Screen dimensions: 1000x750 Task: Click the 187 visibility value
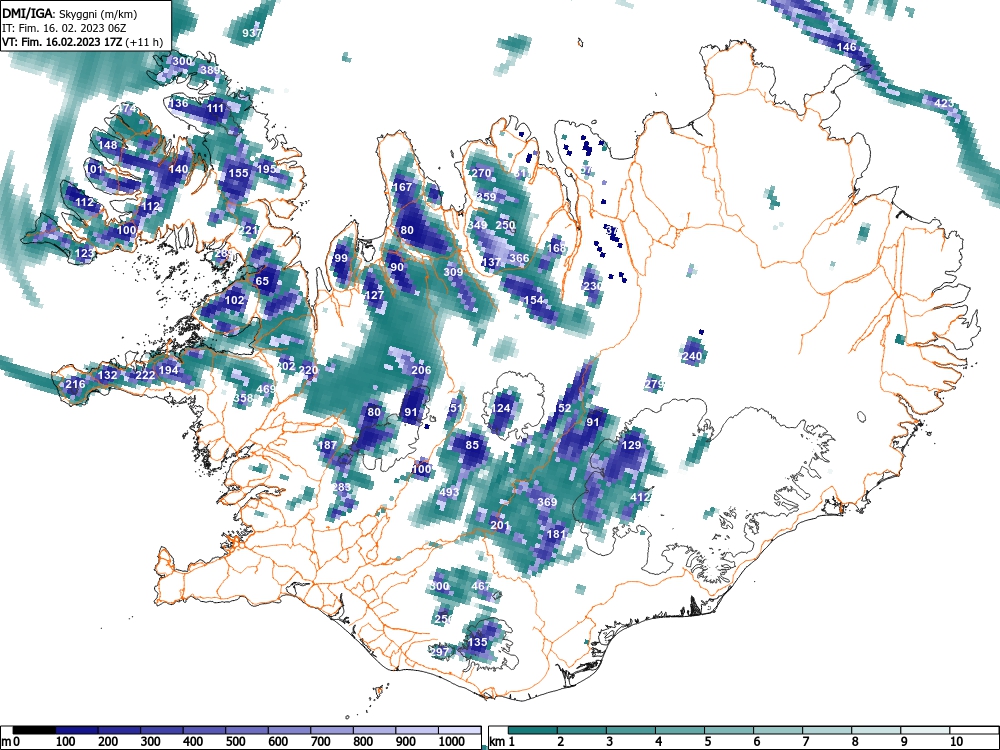(327, 445)
